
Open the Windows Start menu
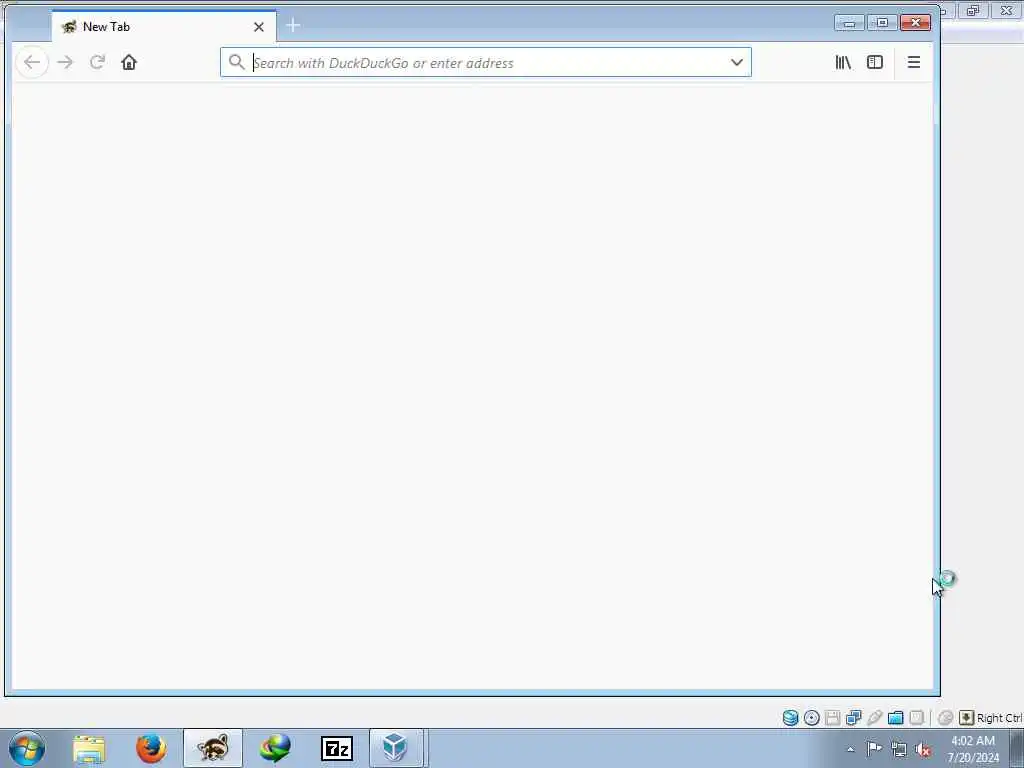point(27,748)
